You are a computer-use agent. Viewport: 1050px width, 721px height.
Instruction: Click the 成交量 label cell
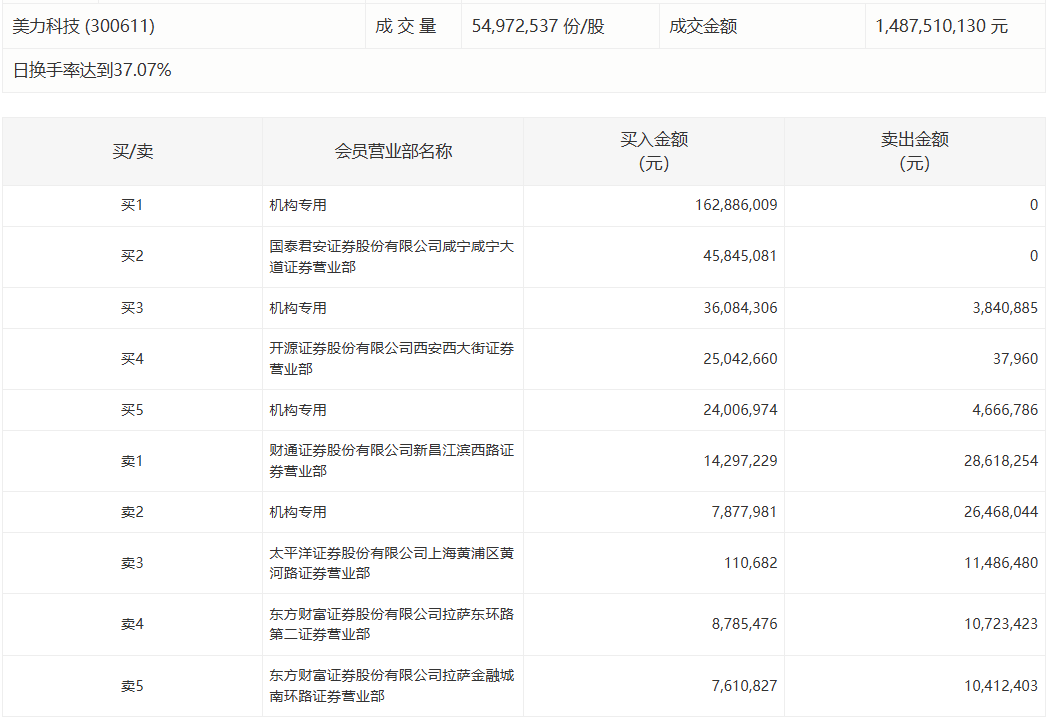406,26
